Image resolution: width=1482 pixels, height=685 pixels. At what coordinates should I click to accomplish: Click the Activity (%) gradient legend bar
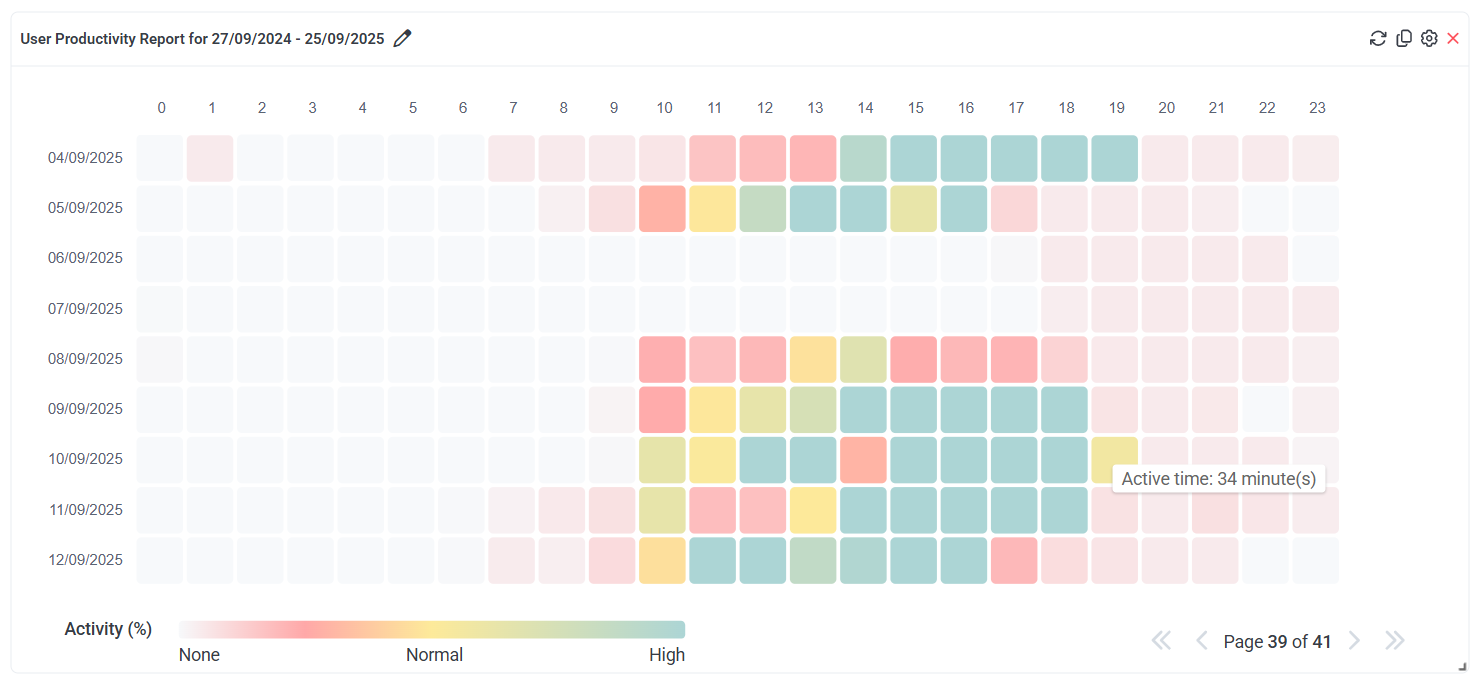coord(432,629)
